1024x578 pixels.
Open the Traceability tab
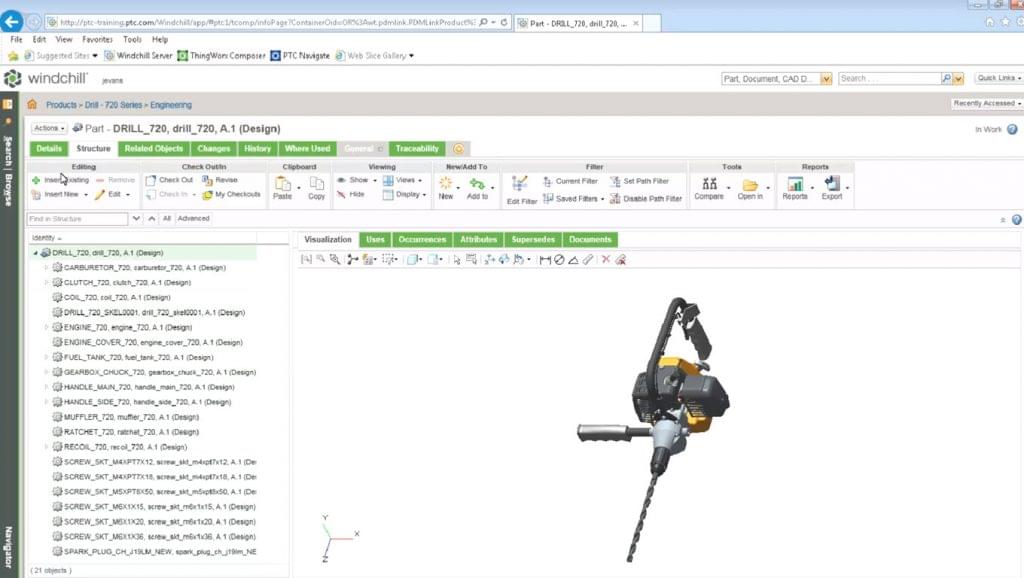(x=417, y=149)
